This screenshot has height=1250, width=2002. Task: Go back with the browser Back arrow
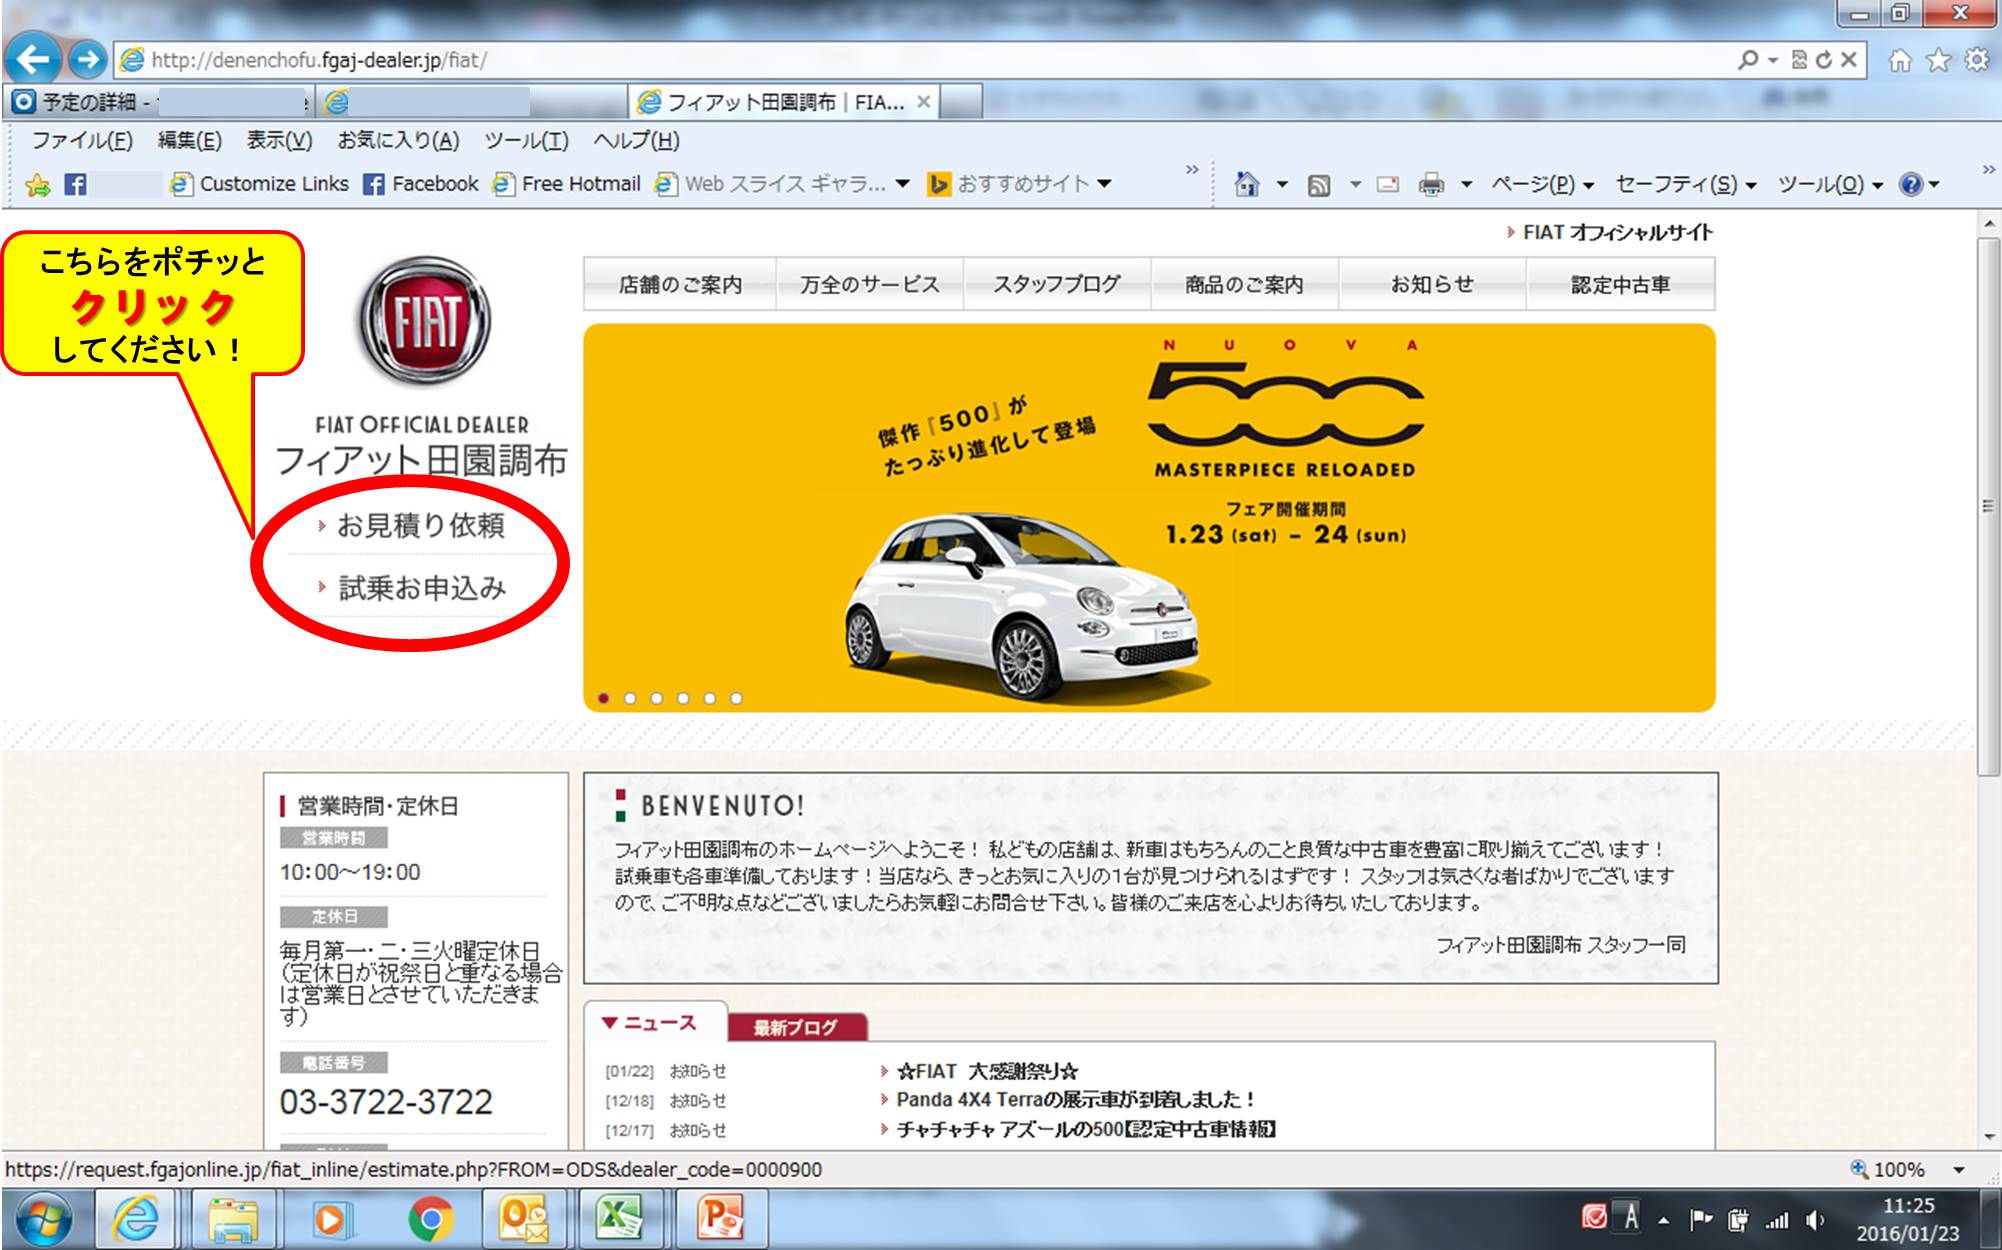coord(33,59)
